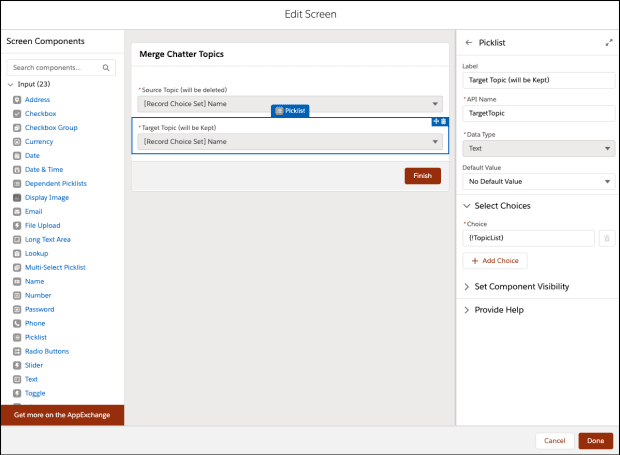Screen dimensions: 620x455
Task: Click the Lookup component icon
Action: (x=17, y=253)
